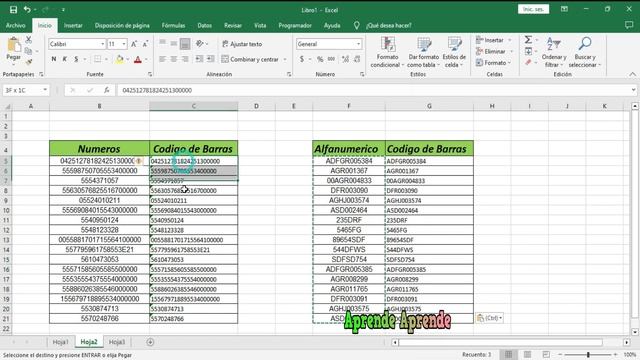Increase decimal places
Screen dimensions: 640x360
point(345,59)
